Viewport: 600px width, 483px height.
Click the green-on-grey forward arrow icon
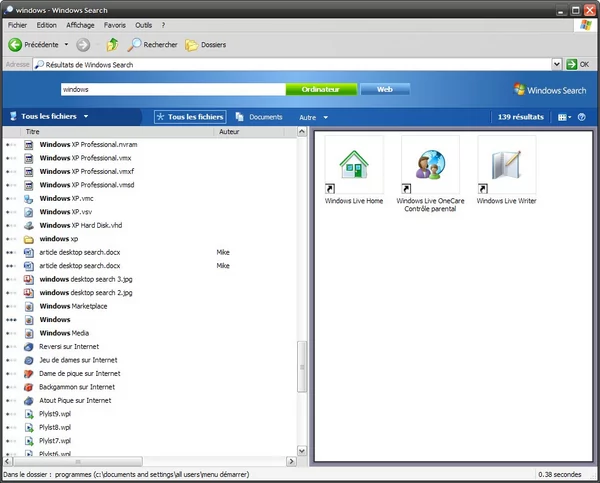(83, 45)
